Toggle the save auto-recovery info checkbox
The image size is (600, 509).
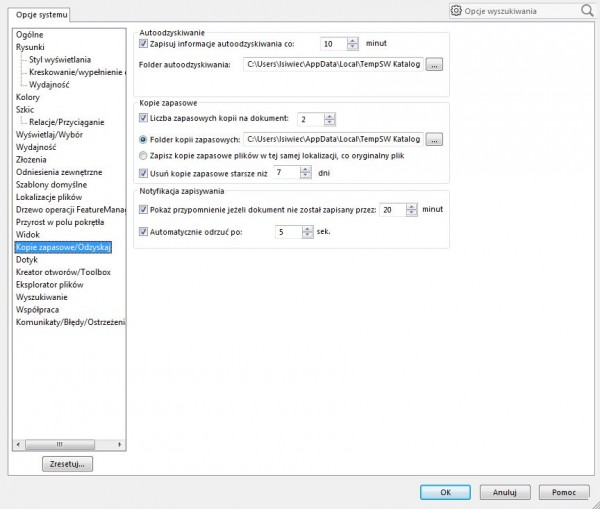(143, 43)
